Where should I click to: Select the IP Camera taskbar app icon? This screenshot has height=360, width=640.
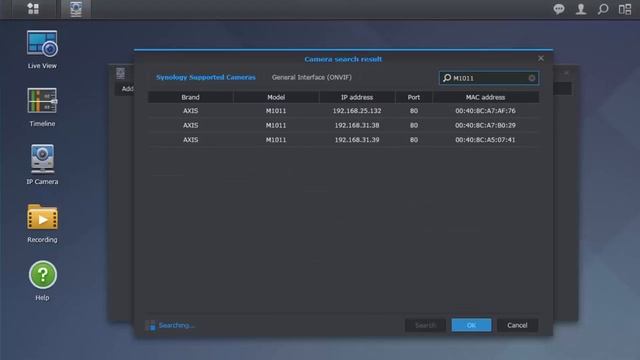point(76,9)
